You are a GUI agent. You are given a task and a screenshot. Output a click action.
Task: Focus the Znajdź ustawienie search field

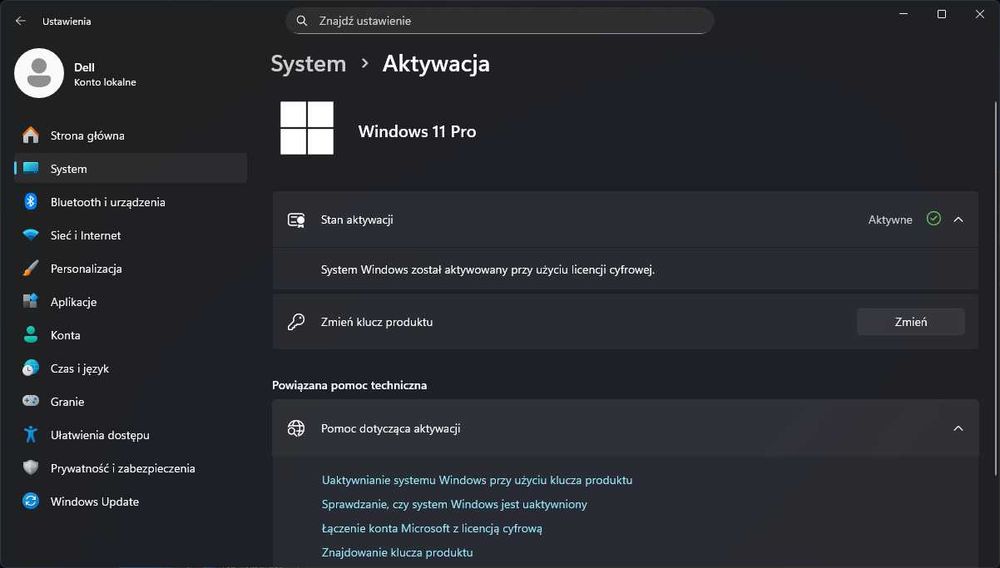(500, 21)
